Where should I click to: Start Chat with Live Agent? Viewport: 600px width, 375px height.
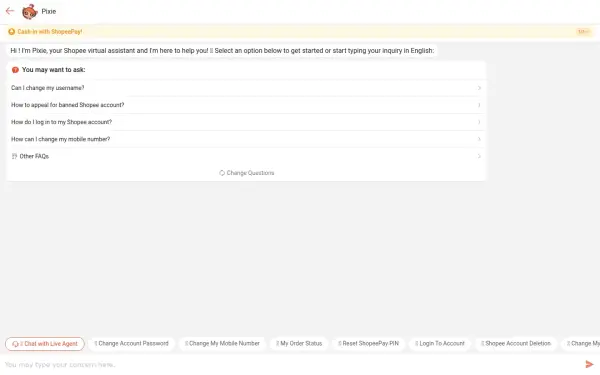tap(45, 344)
